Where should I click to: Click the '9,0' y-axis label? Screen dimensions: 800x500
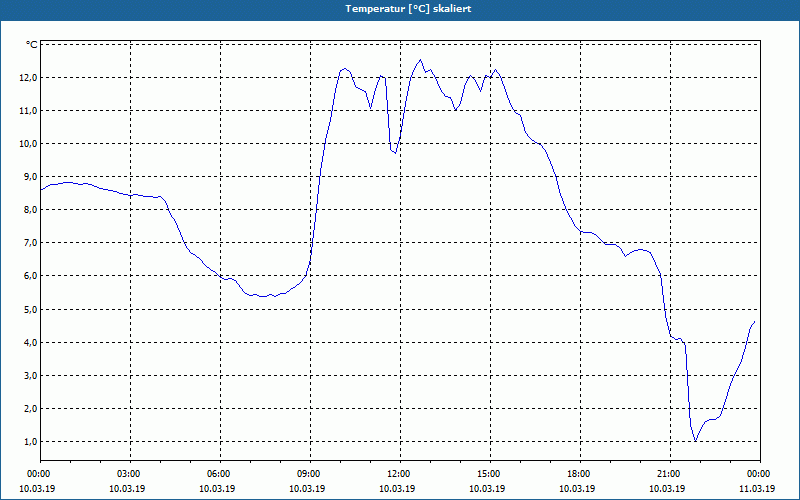click(31, 177)
